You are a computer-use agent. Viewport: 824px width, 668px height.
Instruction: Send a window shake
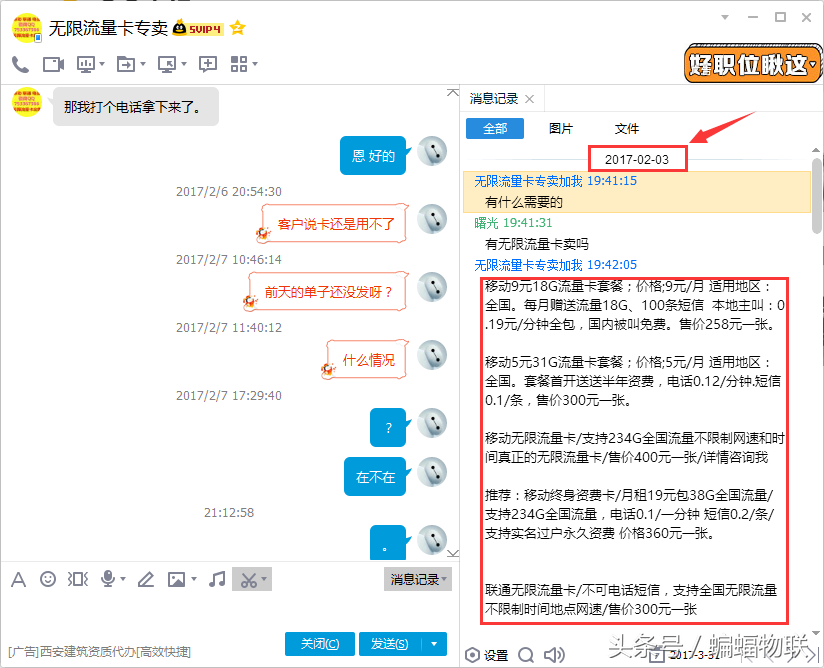pos(78,578)
